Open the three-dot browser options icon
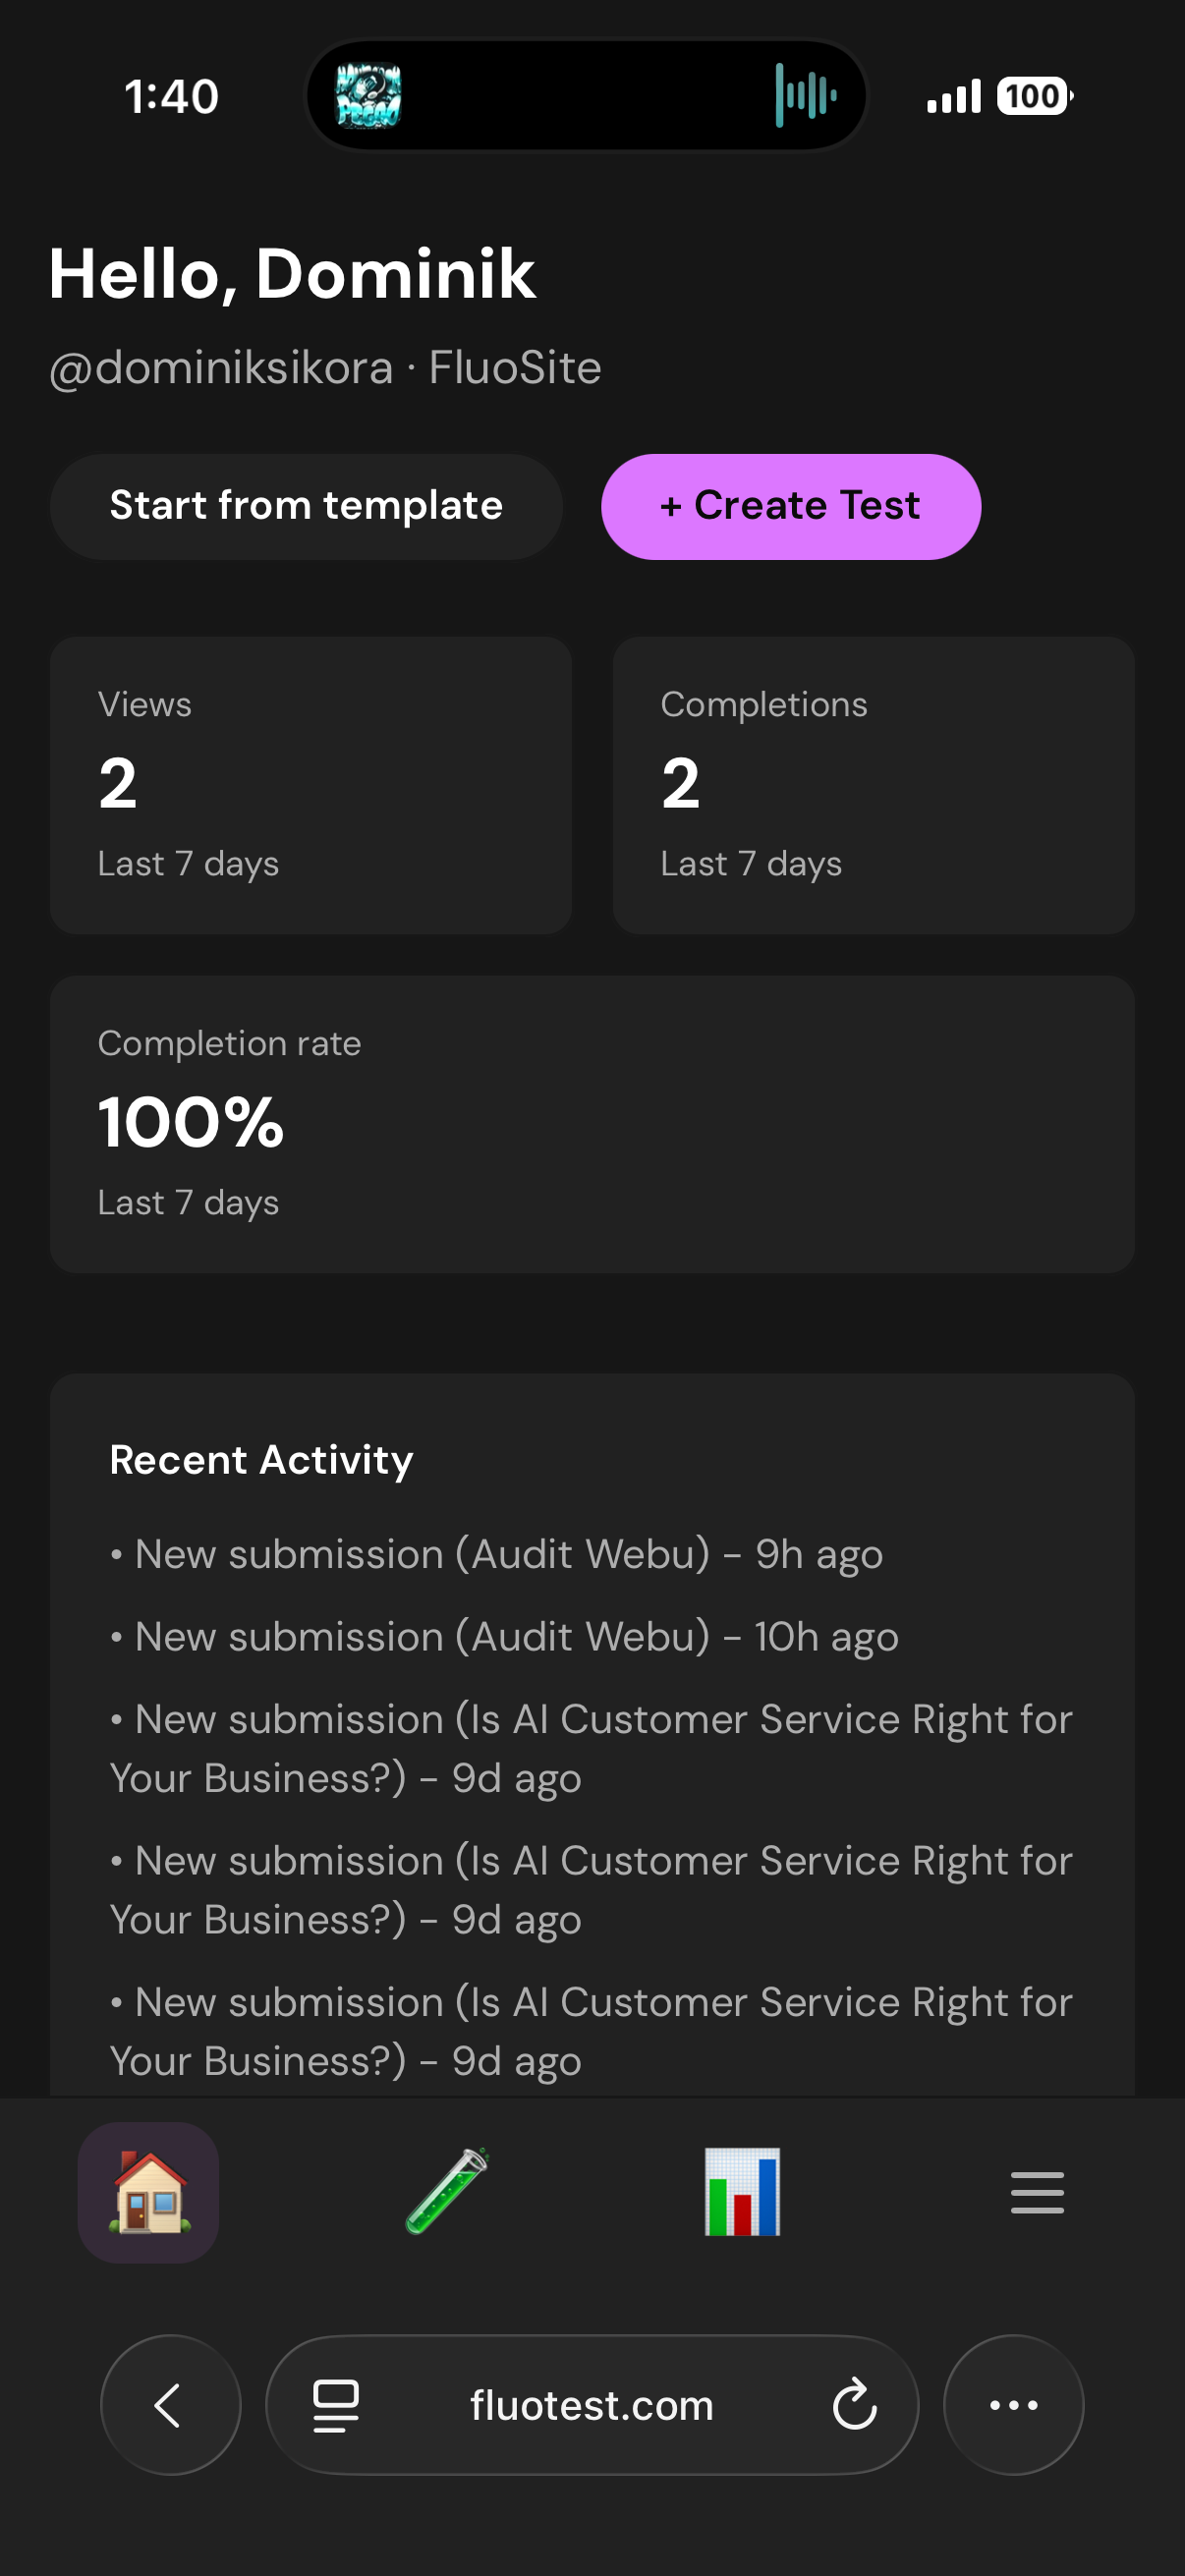This screenshot has height=2576, width=1185. coord(1013,2406)
